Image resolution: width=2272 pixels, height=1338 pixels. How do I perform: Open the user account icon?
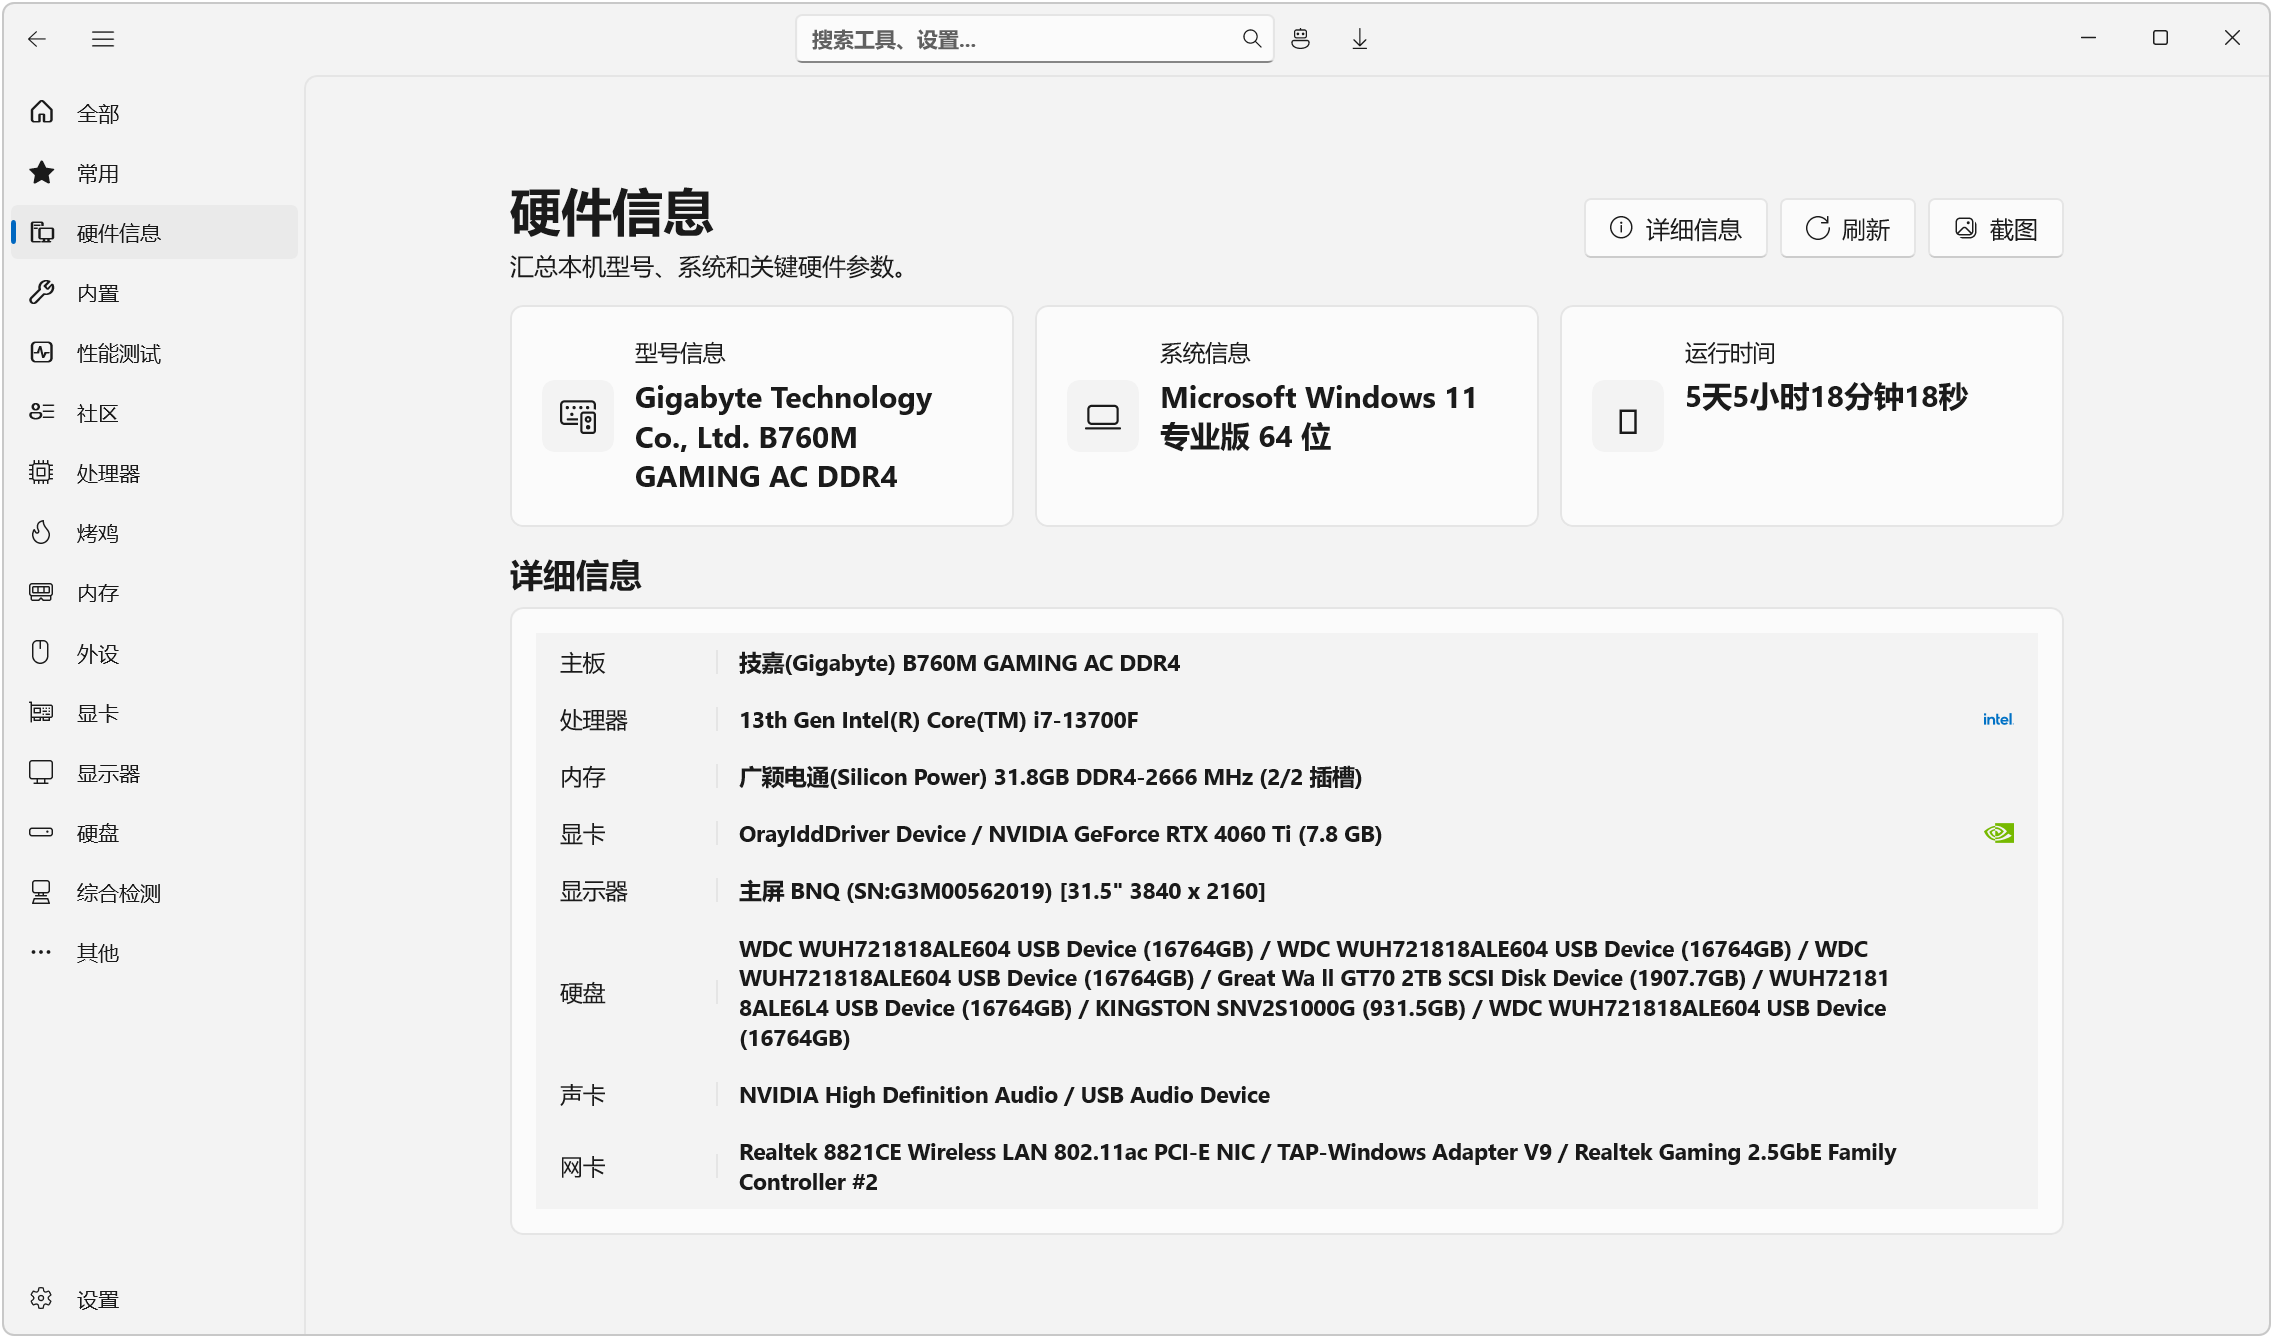[1300, 39]
